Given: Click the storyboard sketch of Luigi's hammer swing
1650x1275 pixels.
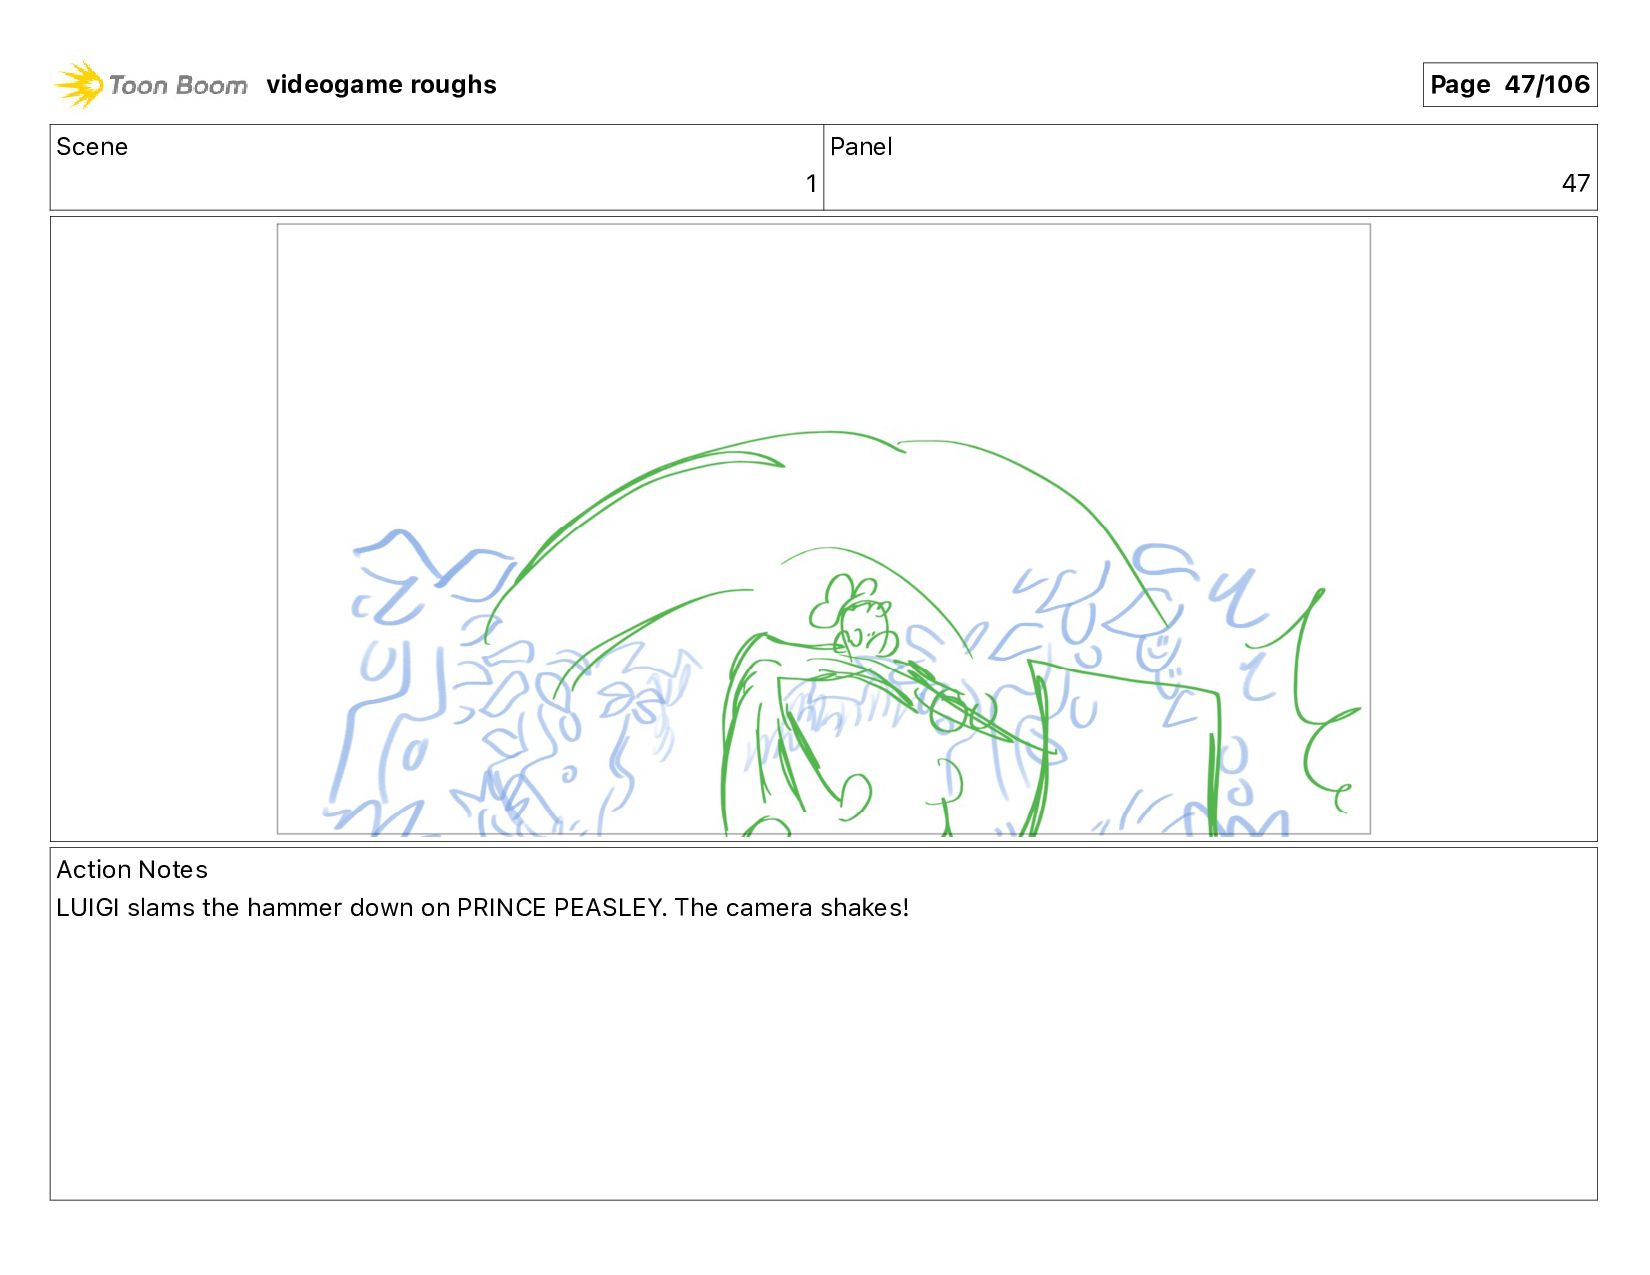Looking at the screenshot, I should tap(823, 529).
